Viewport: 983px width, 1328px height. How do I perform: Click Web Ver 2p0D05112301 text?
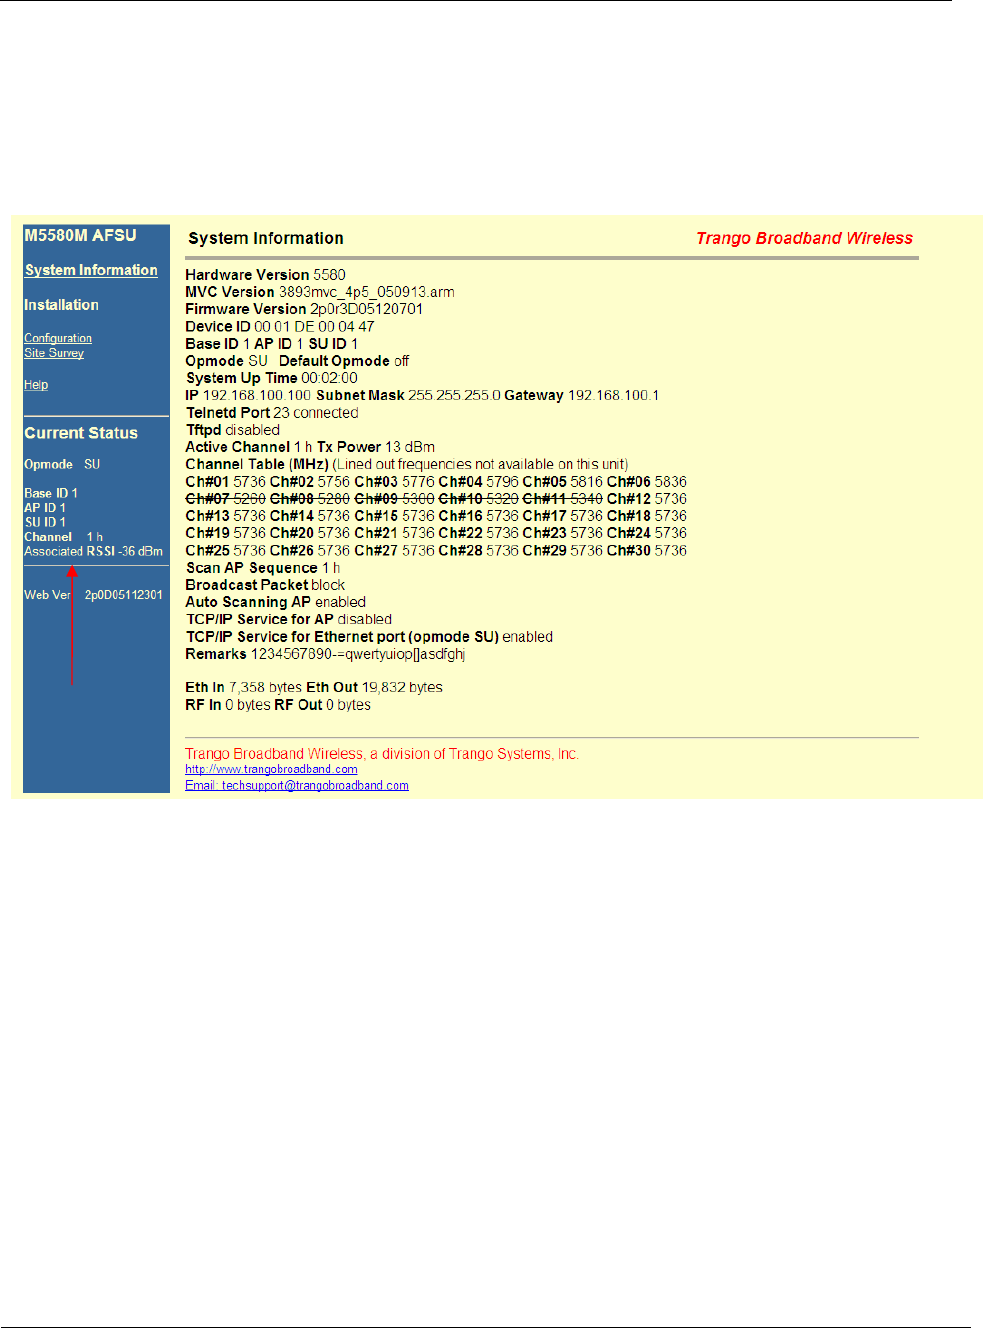click(x=93, y=595)
